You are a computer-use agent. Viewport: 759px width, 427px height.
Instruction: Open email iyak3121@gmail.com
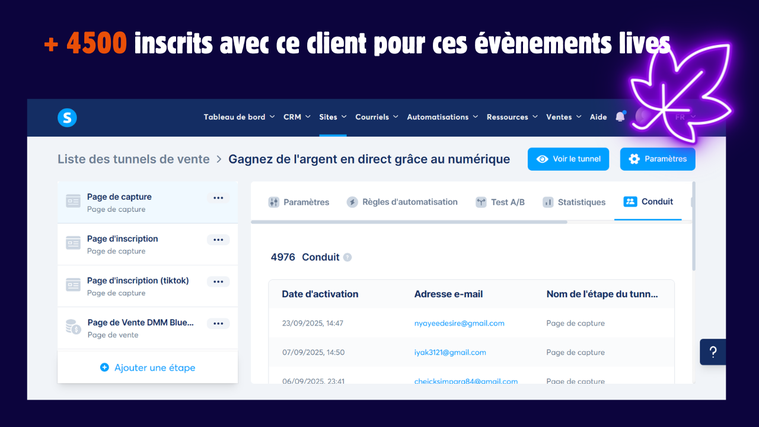[x=450, y=352]
